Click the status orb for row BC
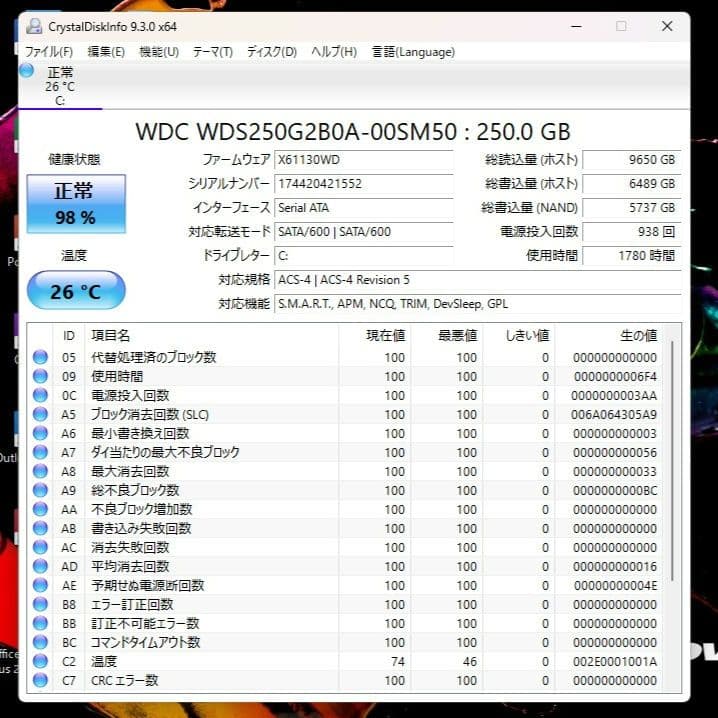718x718 pixels. (x=40, y=642)
